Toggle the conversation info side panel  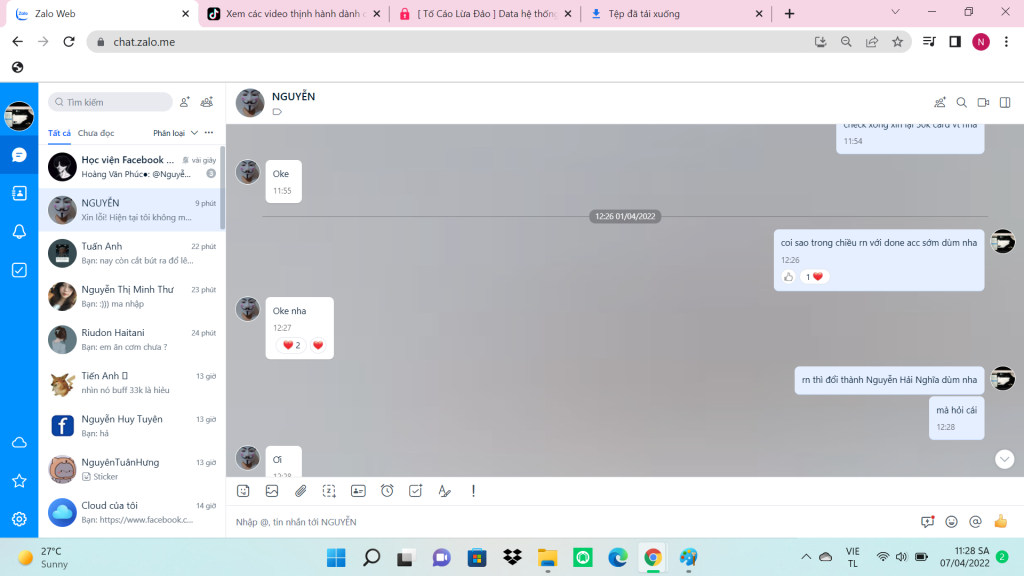click(1005, 102)
